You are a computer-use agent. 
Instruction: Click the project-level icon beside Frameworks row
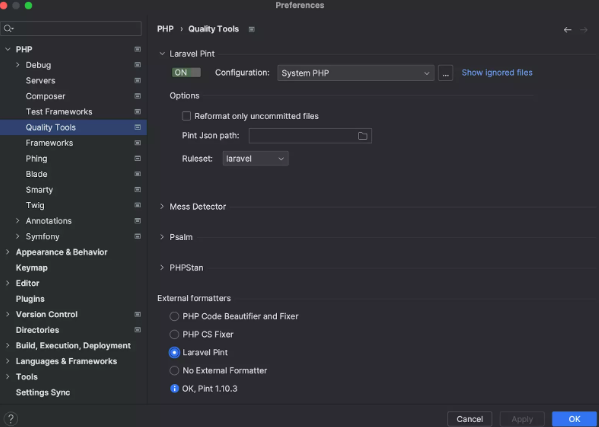[138, 143]
